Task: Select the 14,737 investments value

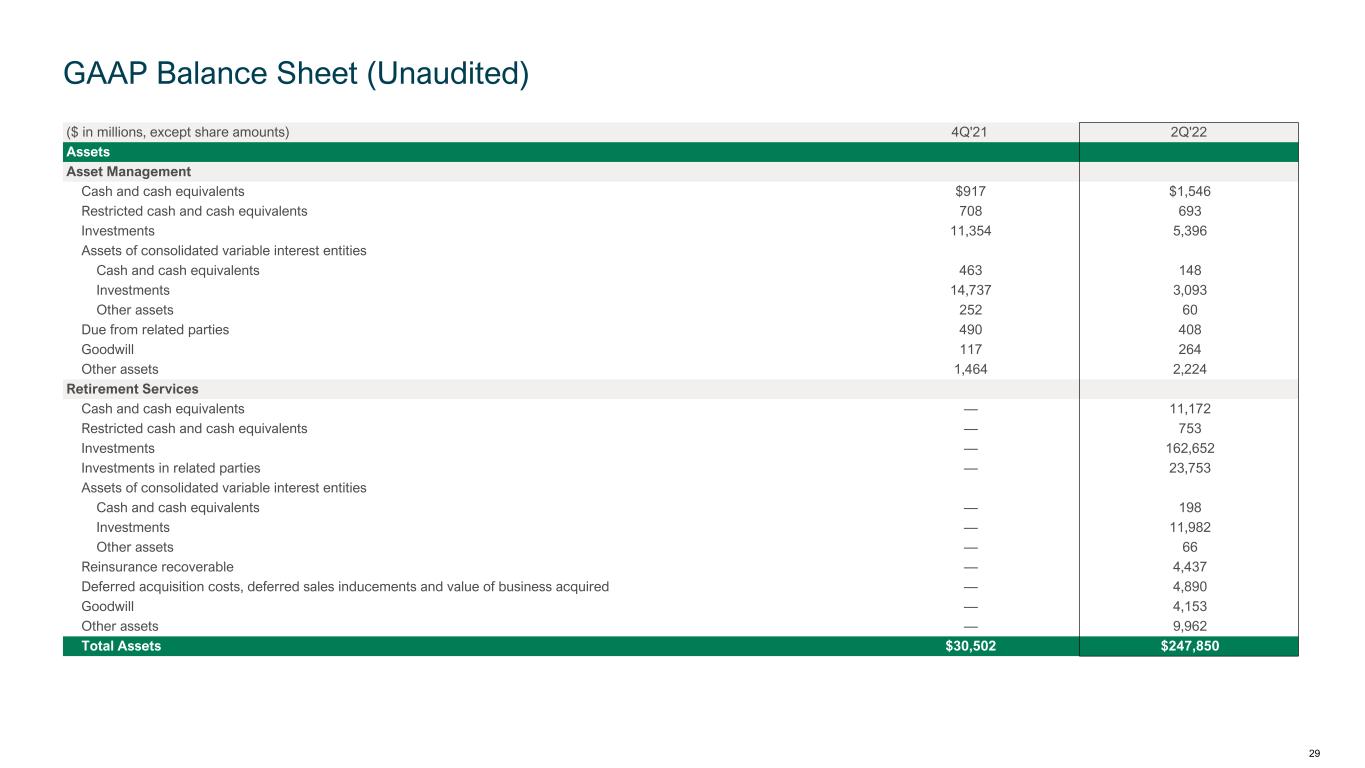Action: click(968, 290)
